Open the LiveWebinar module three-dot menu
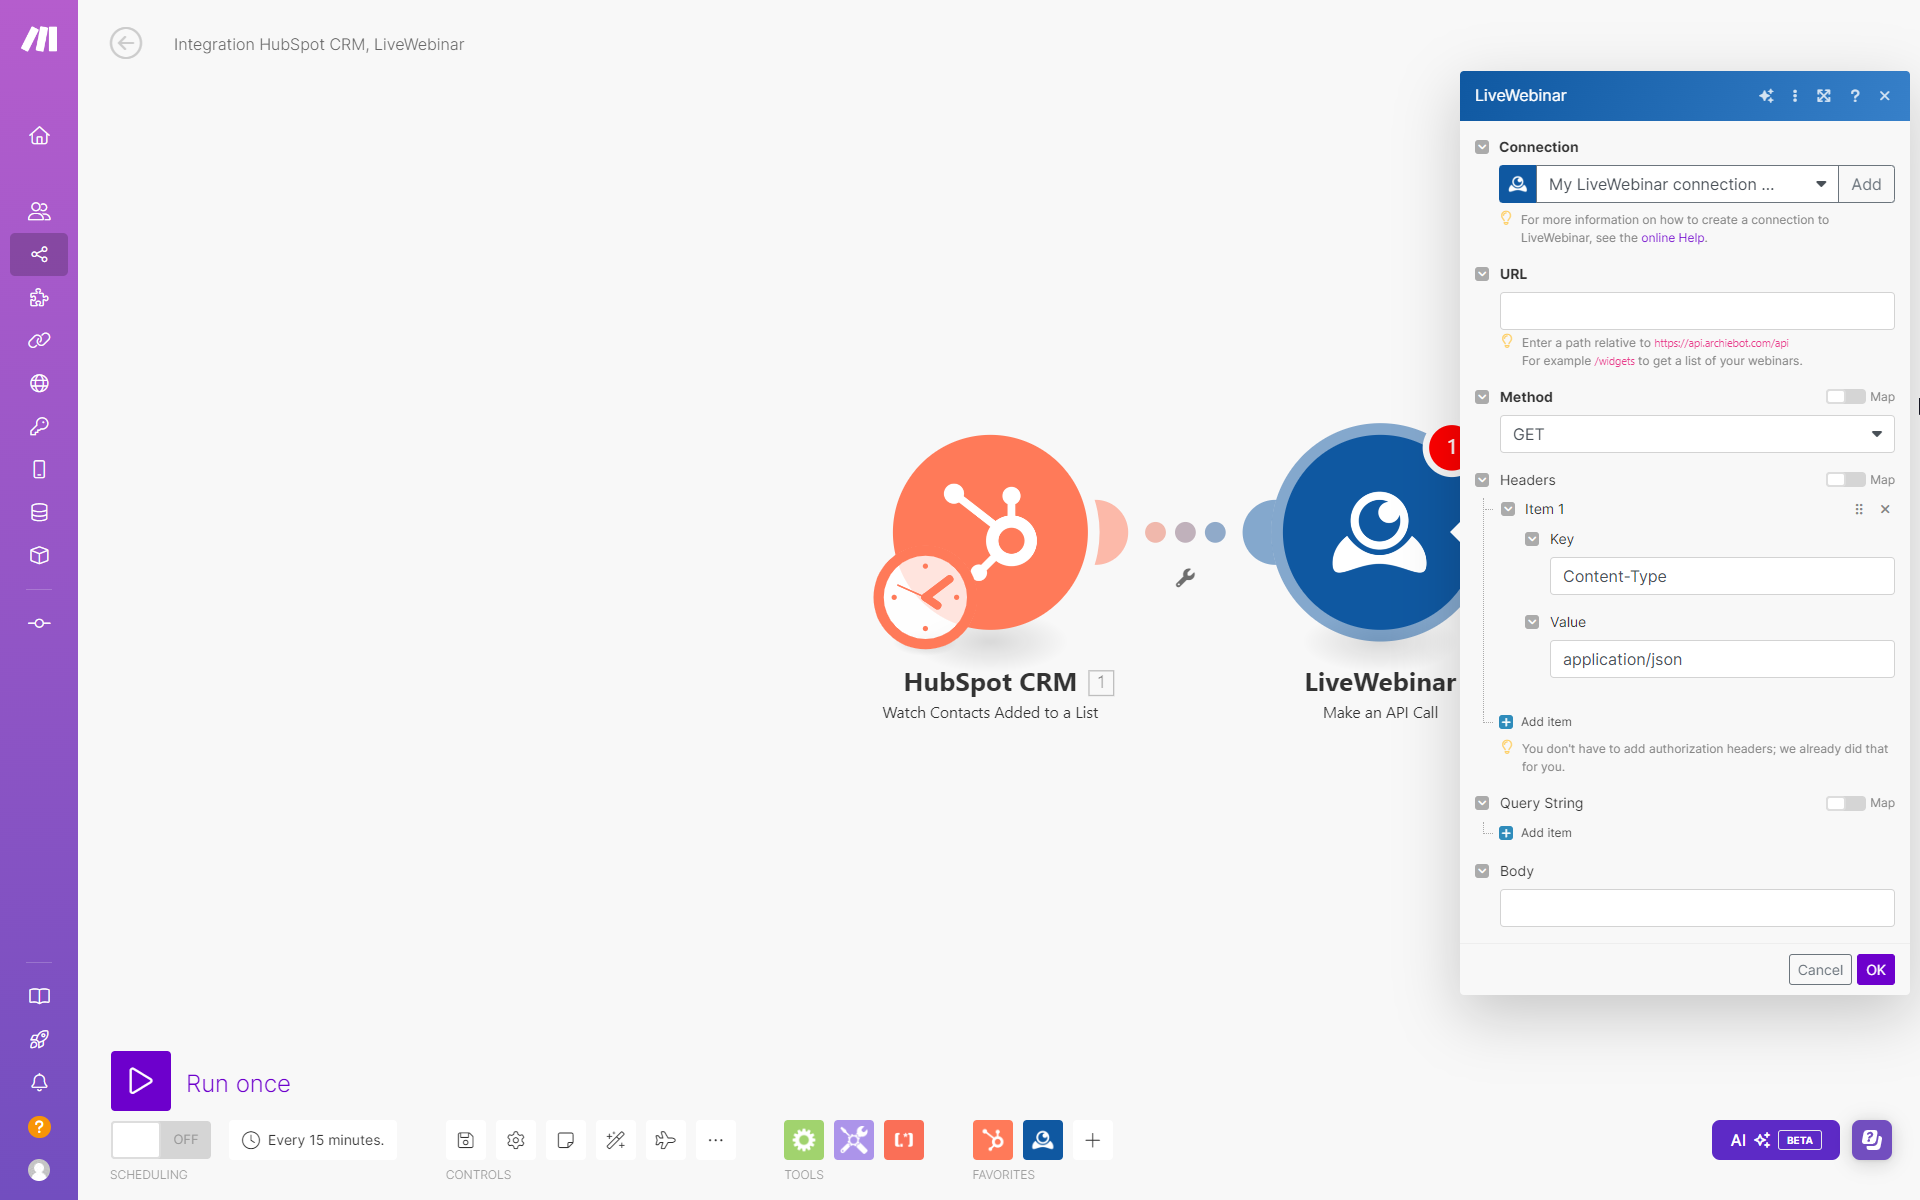1920x1200 pixels. click(x=1795, y=95)
